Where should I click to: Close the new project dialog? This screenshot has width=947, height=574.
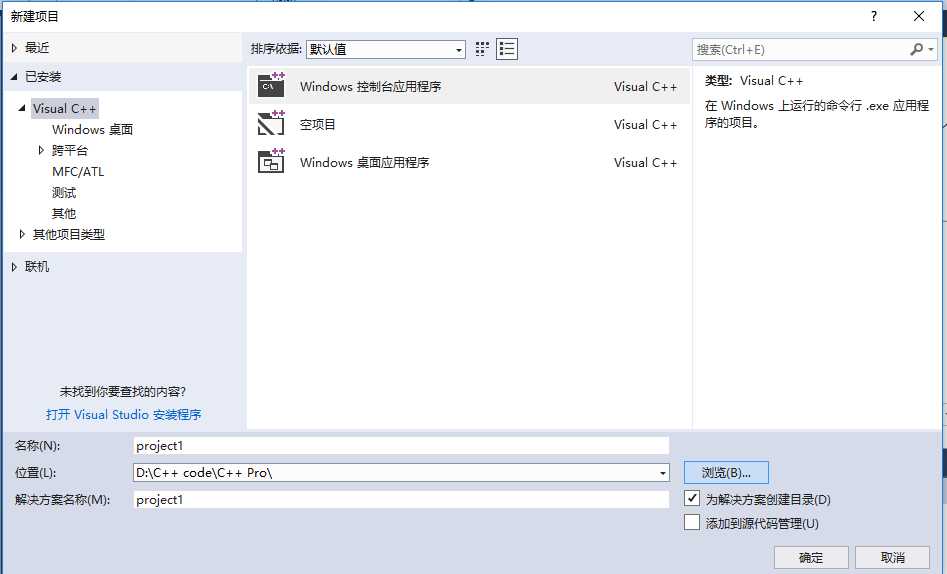pos(919,16)
